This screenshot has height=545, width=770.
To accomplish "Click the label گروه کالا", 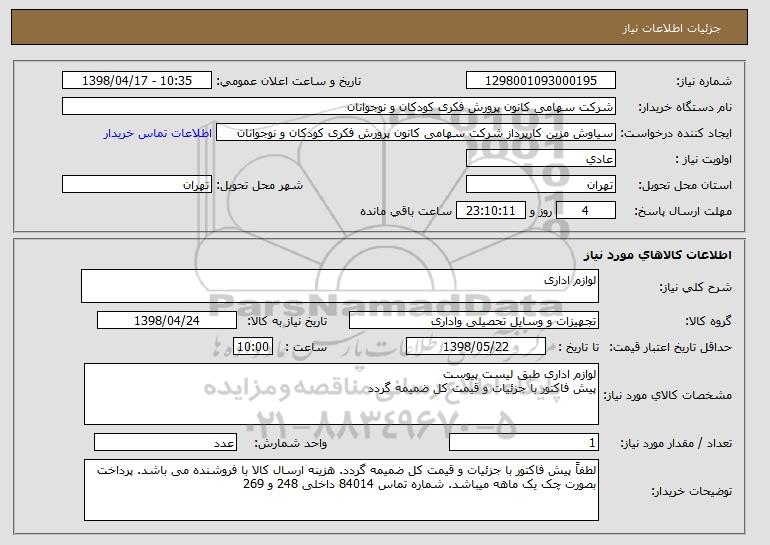I will coord(708,321).
